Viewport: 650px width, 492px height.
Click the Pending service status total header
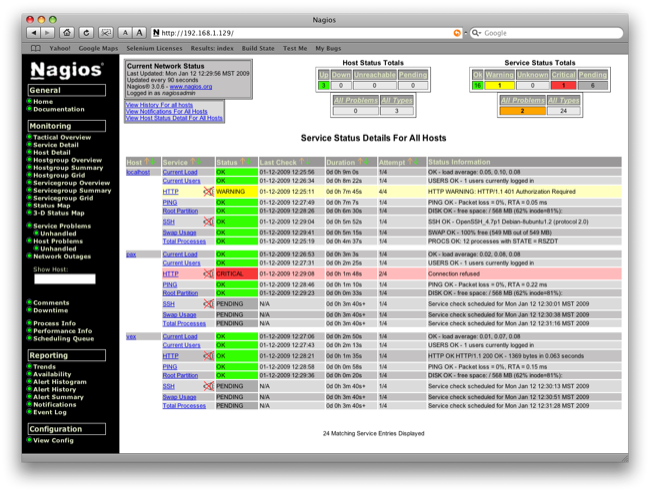pos(593,75)
